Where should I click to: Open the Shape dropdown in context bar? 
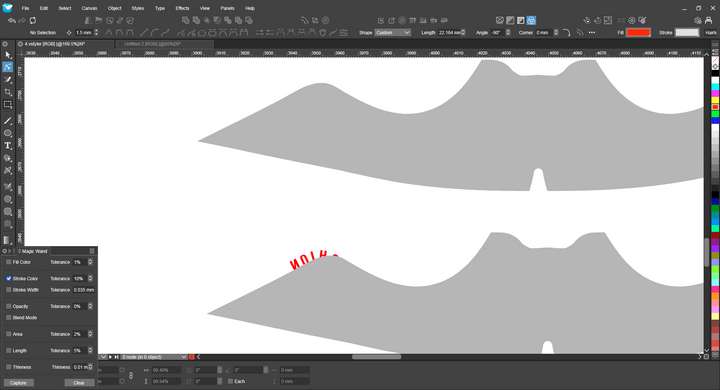[x=393, y=33]
